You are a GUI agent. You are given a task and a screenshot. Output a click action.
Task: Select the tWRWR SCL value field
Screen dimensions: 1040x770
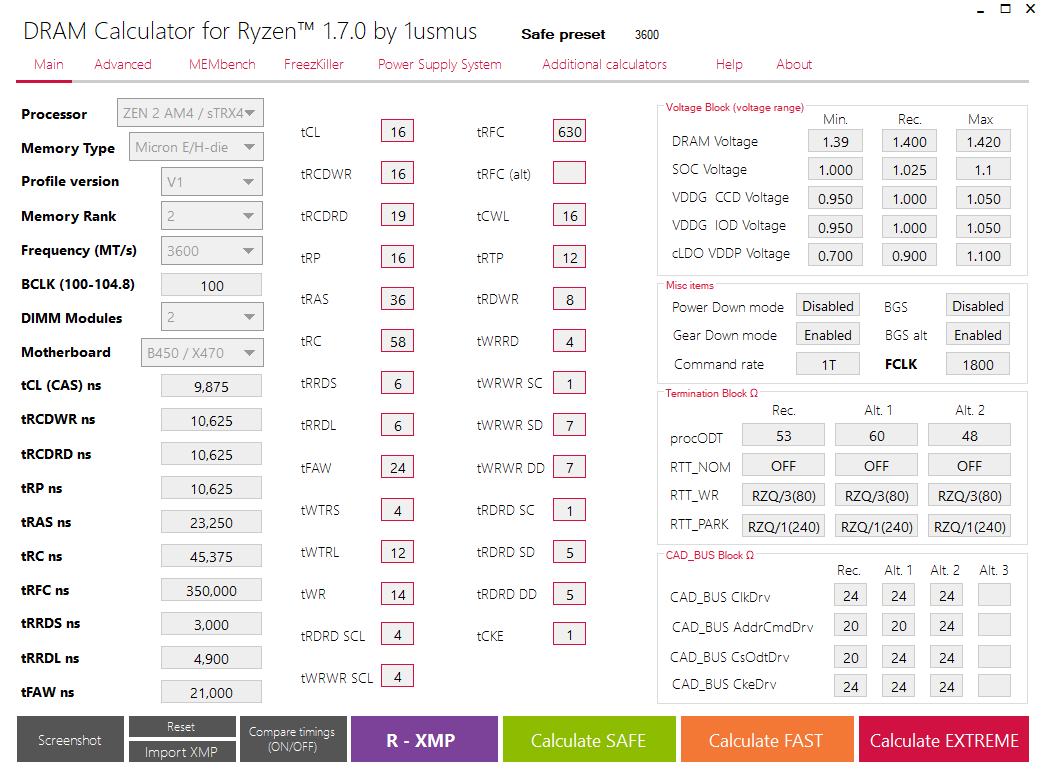397,676
